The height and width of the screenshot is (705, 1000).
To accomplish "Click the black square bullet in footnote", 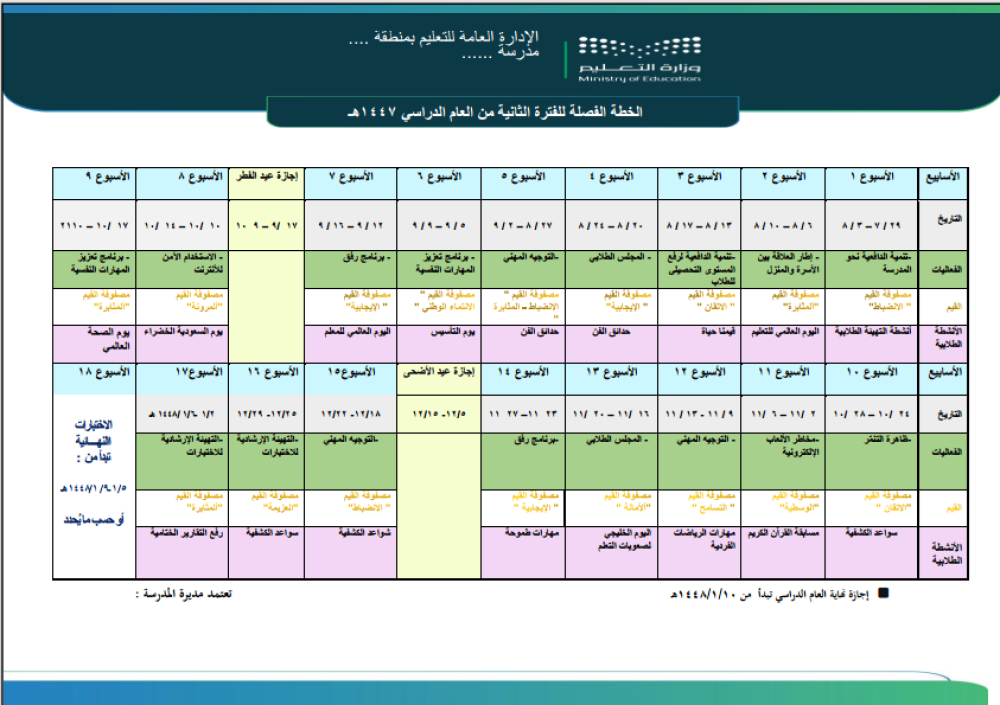I will pyautogui.click(x=882, y=593).
